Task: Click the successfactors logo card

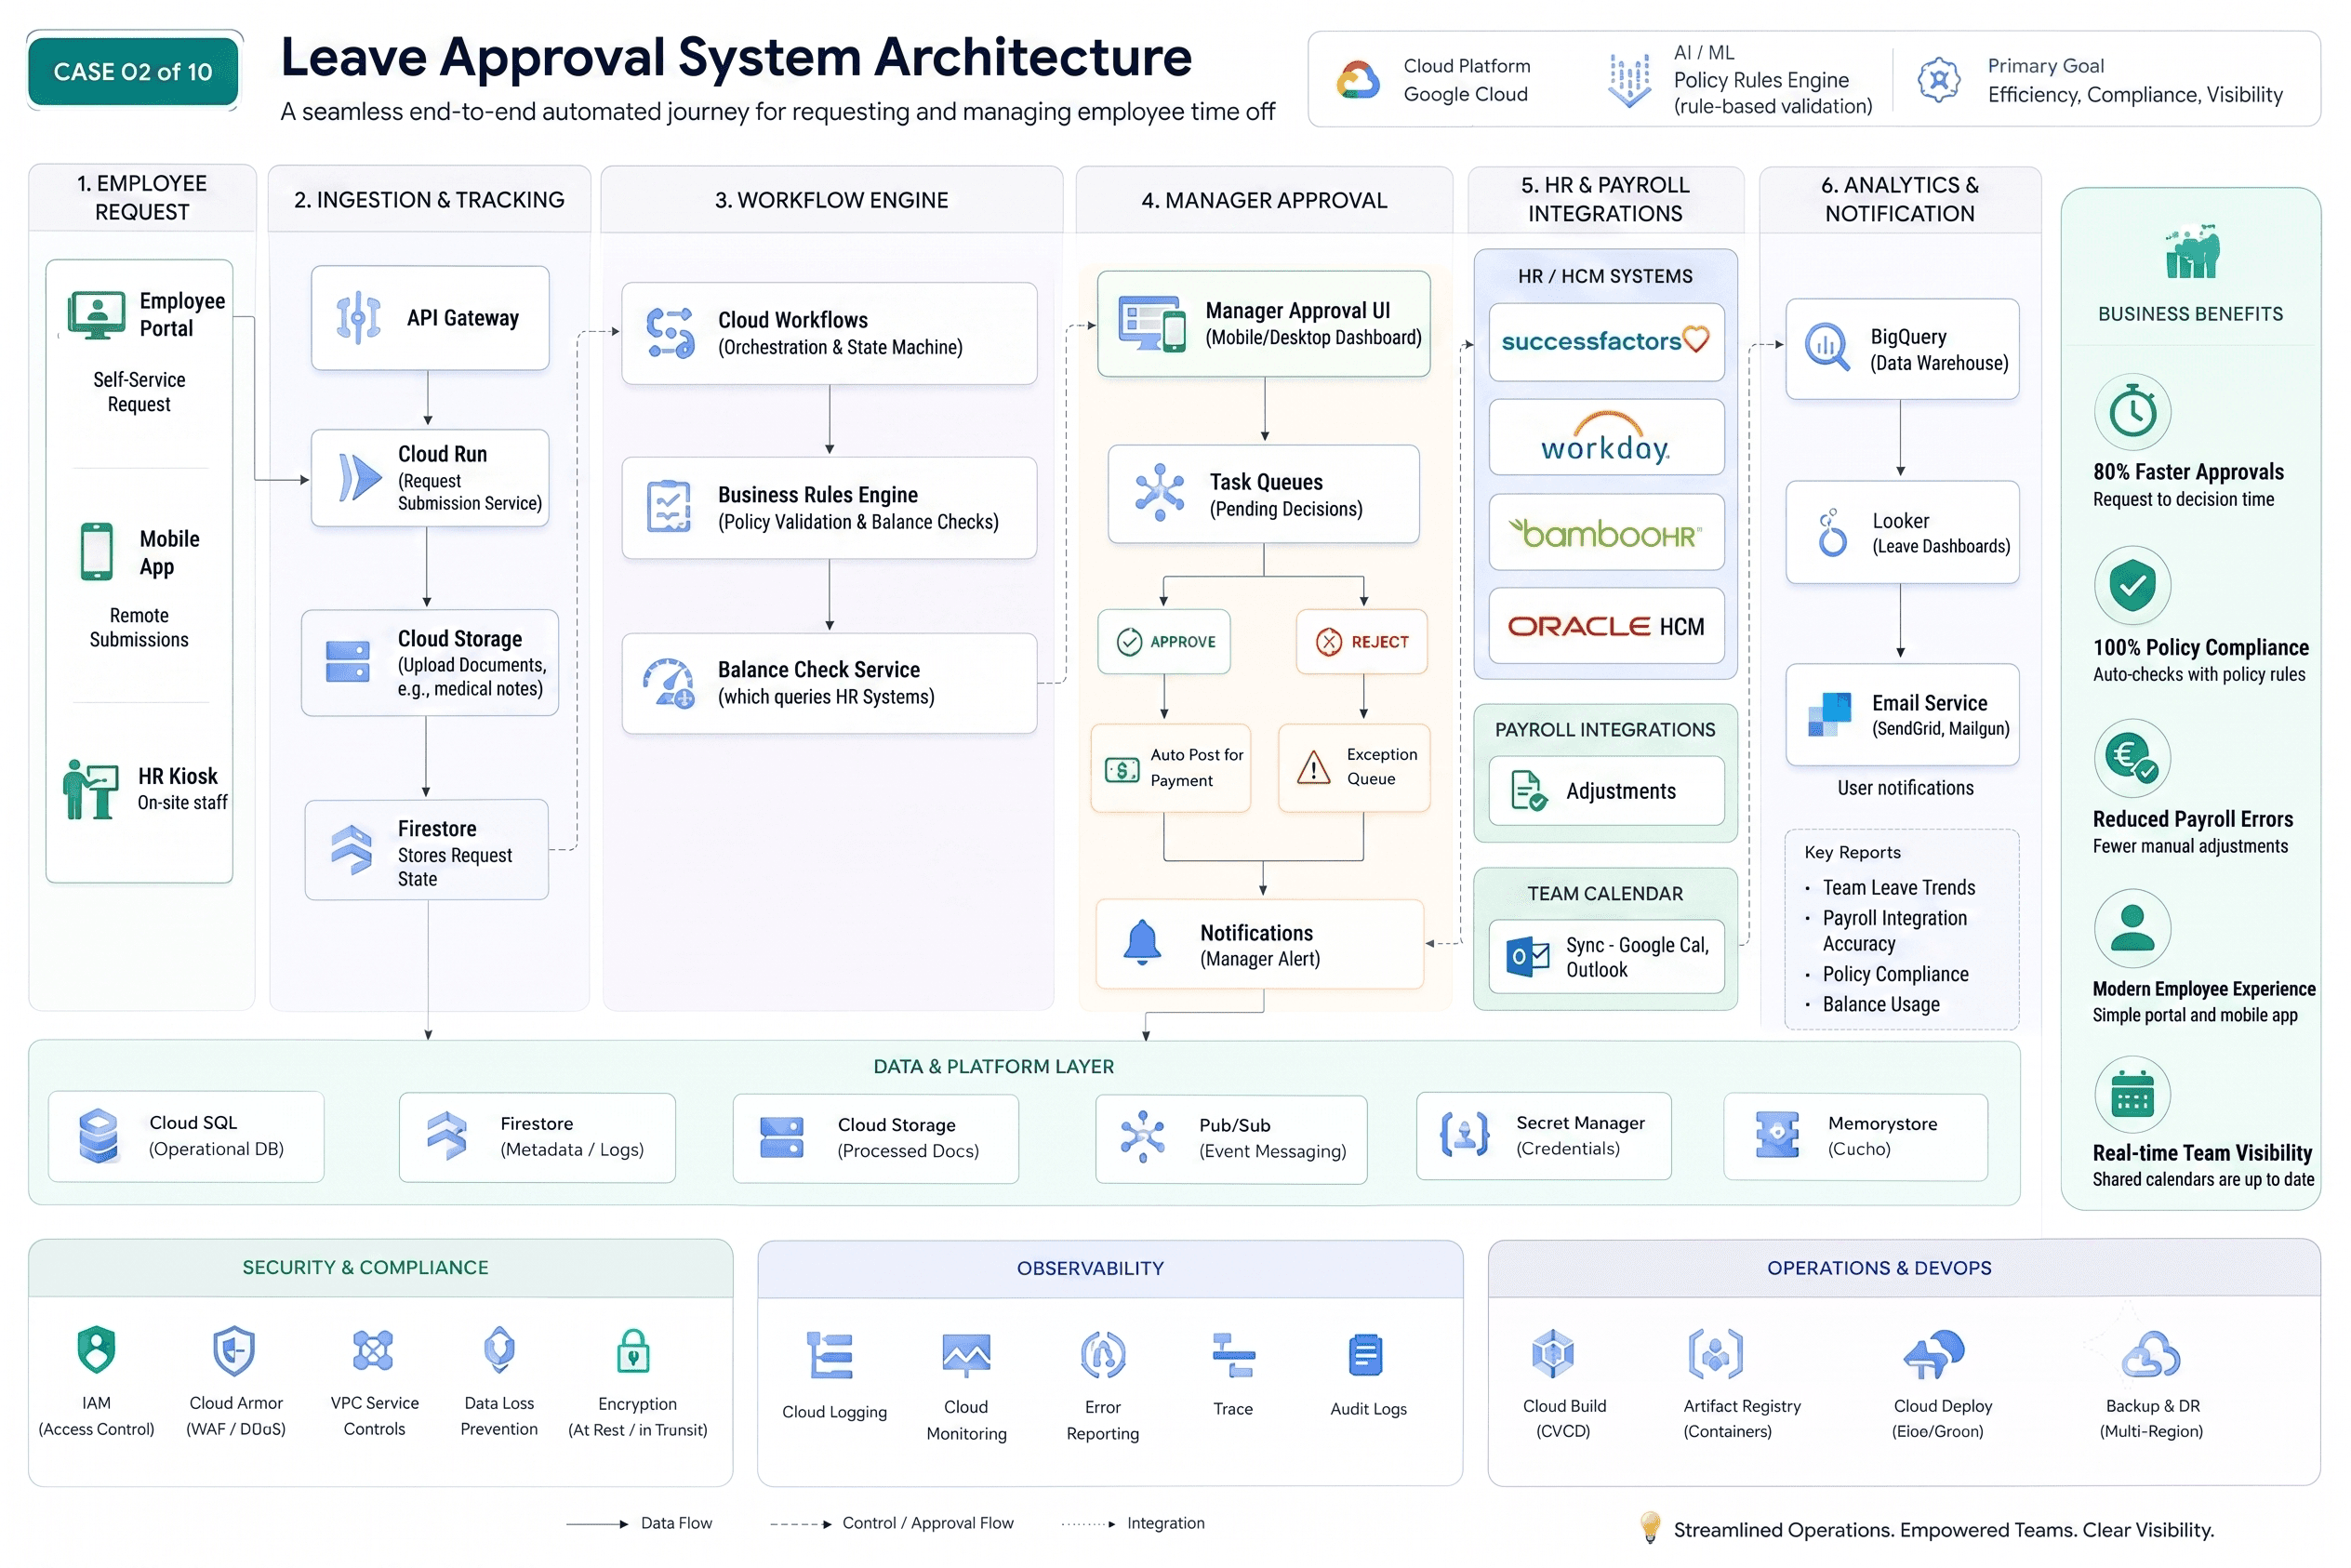Action: coord(1606,342)
